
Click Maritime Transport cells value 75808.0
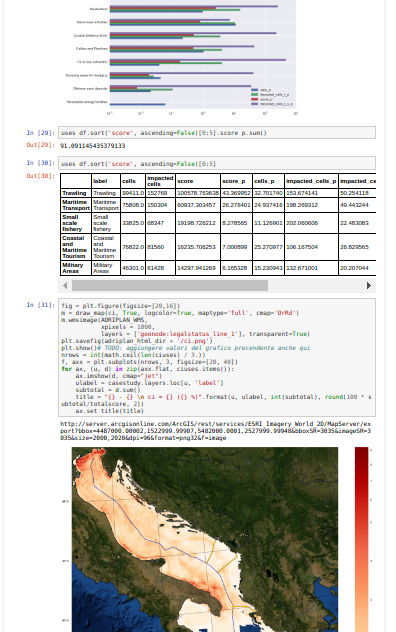(133, 205)
